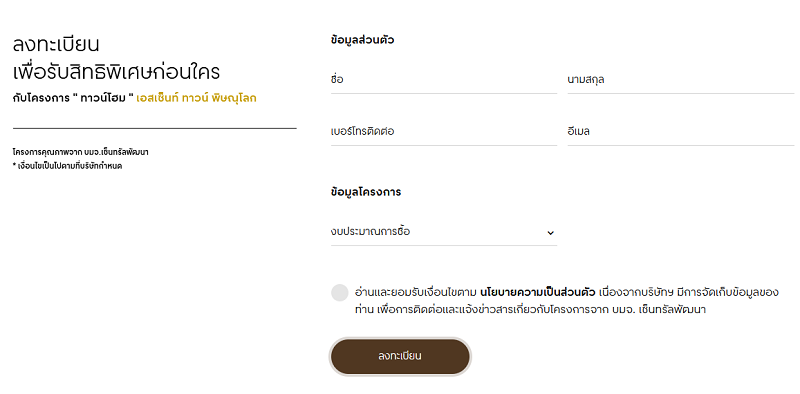The height and width of the screenshot is (394, 800).
Task: Click the อ่านและยอมรับเงื่อนไขตาม consent label text
Action: point(416,293)
